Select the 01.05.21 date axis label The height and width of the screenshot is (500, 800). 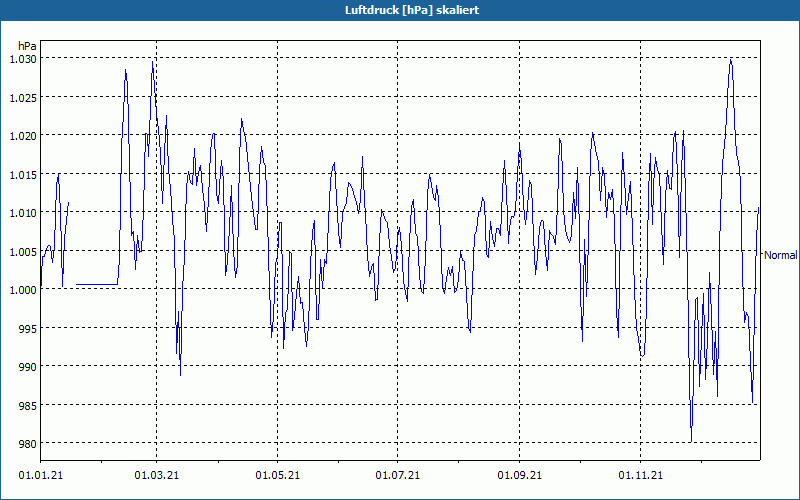(x=278, y=475)
